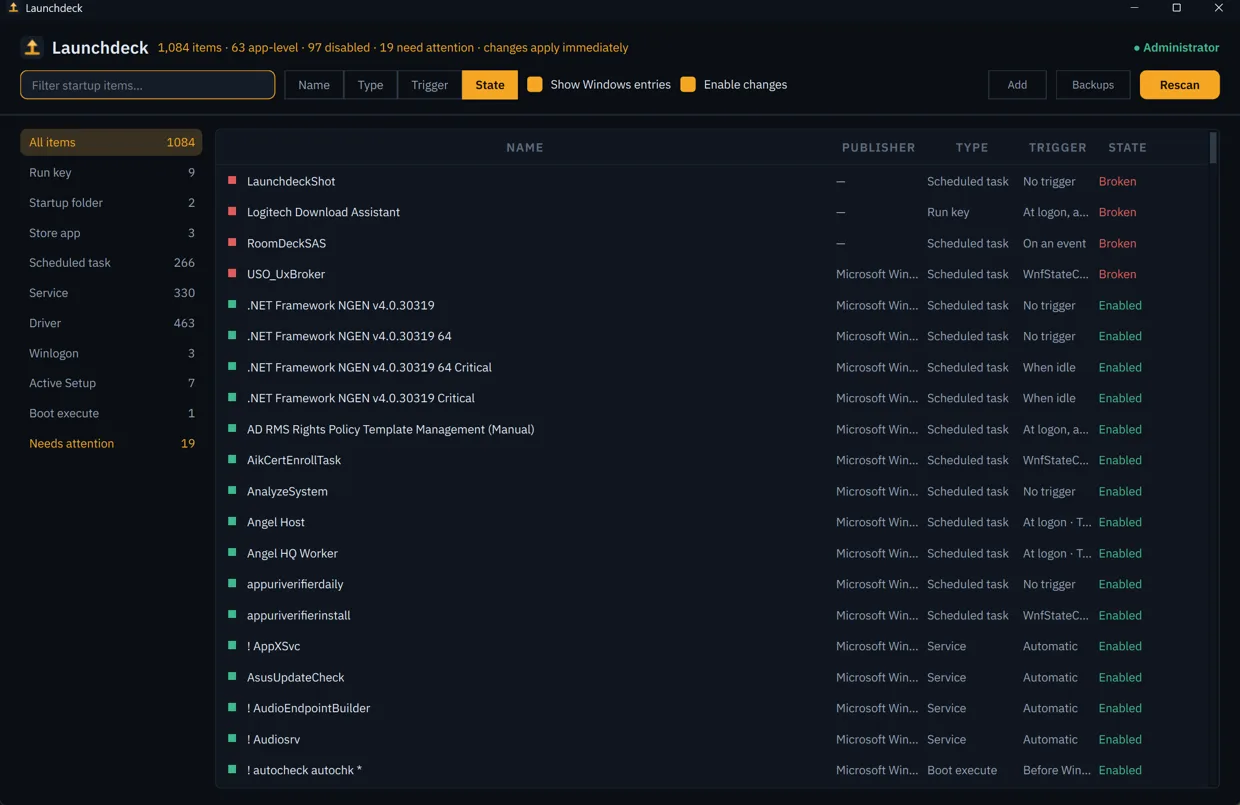
Task: Toggle the Enable changes checkbox
Action: click(x=688, y=85)
